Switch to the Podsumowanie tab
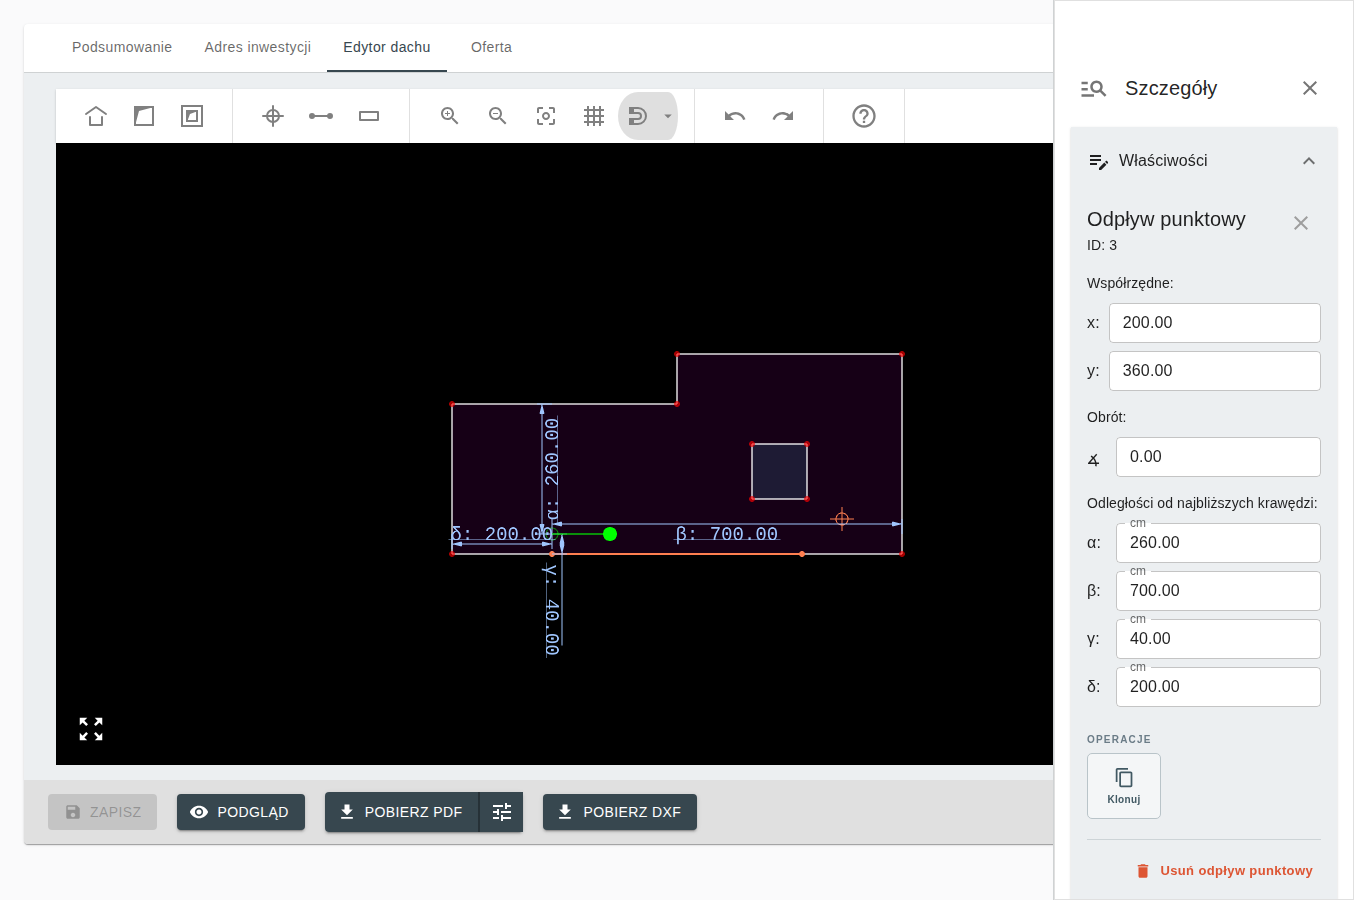 122,47
